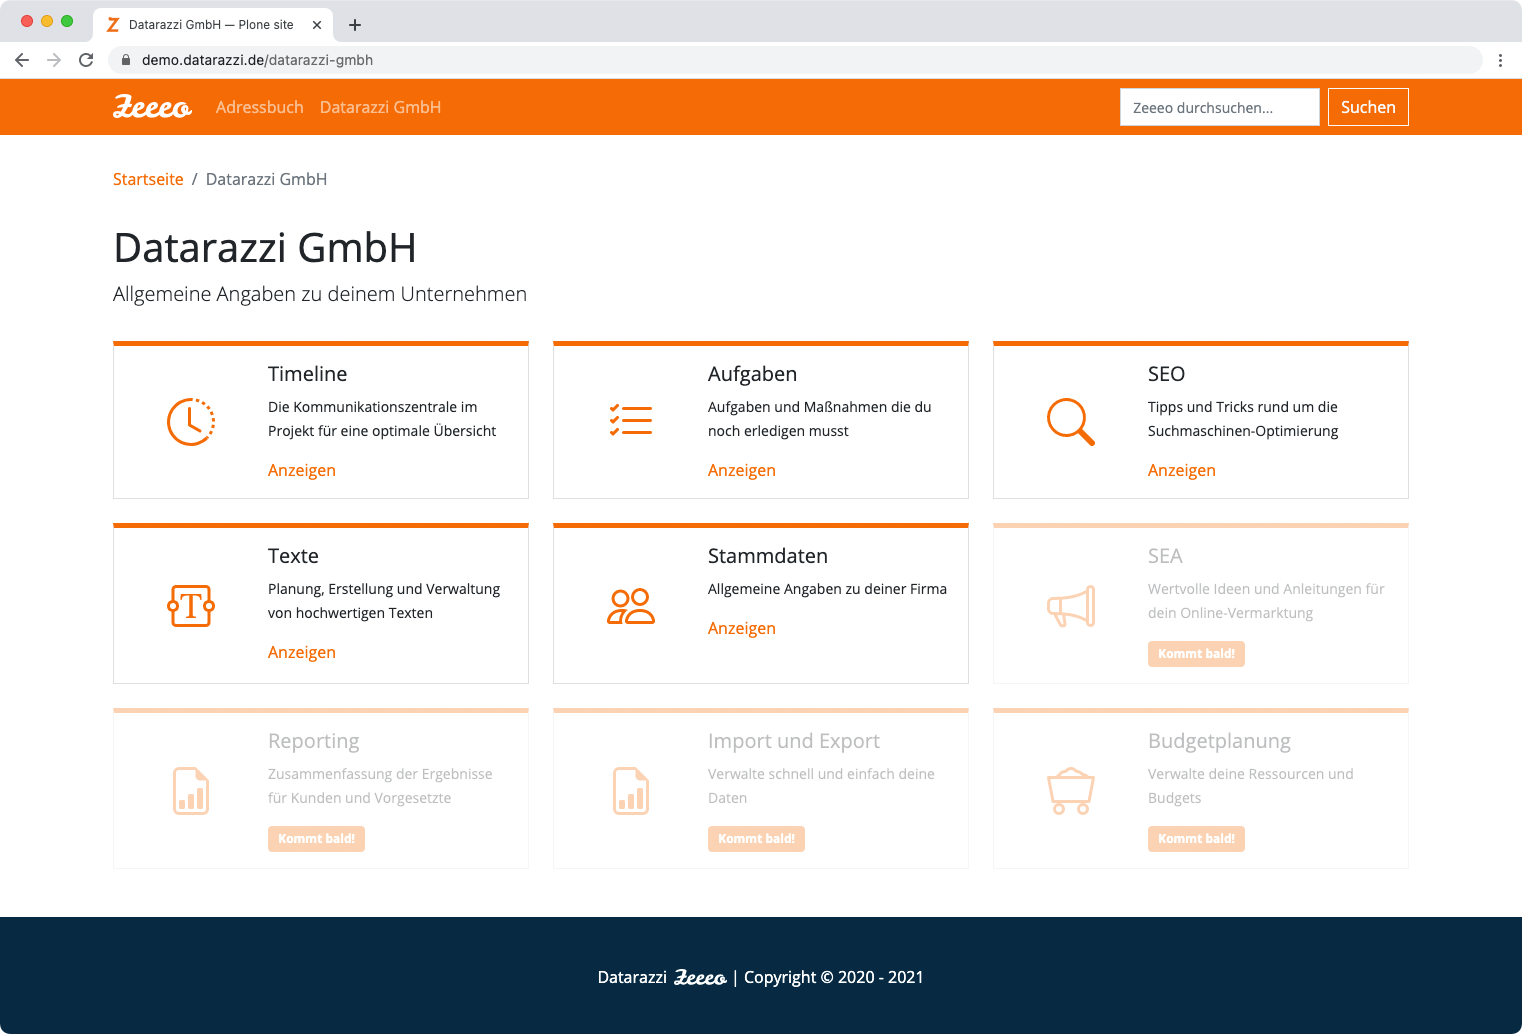Click 'Allgemeine Angaben zu deiner Firma' description
The width and height of the screenshot is (1522, 1034).
[827, 589]
